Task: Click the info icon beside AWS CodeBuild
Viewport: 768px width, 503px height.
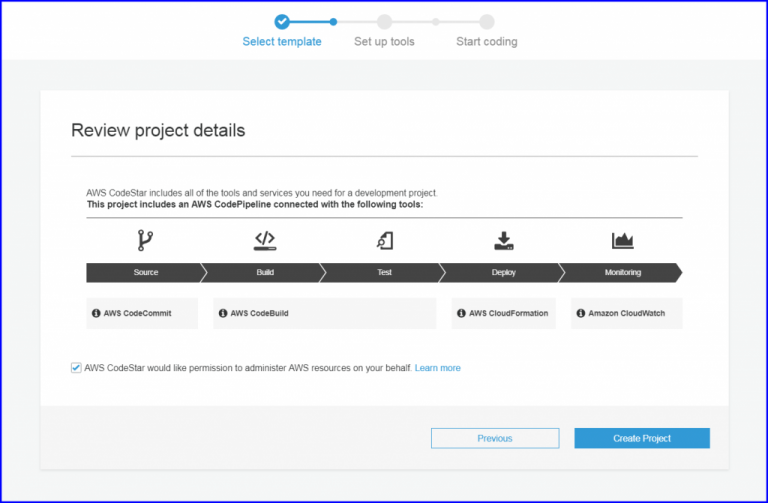Action: 223,313
